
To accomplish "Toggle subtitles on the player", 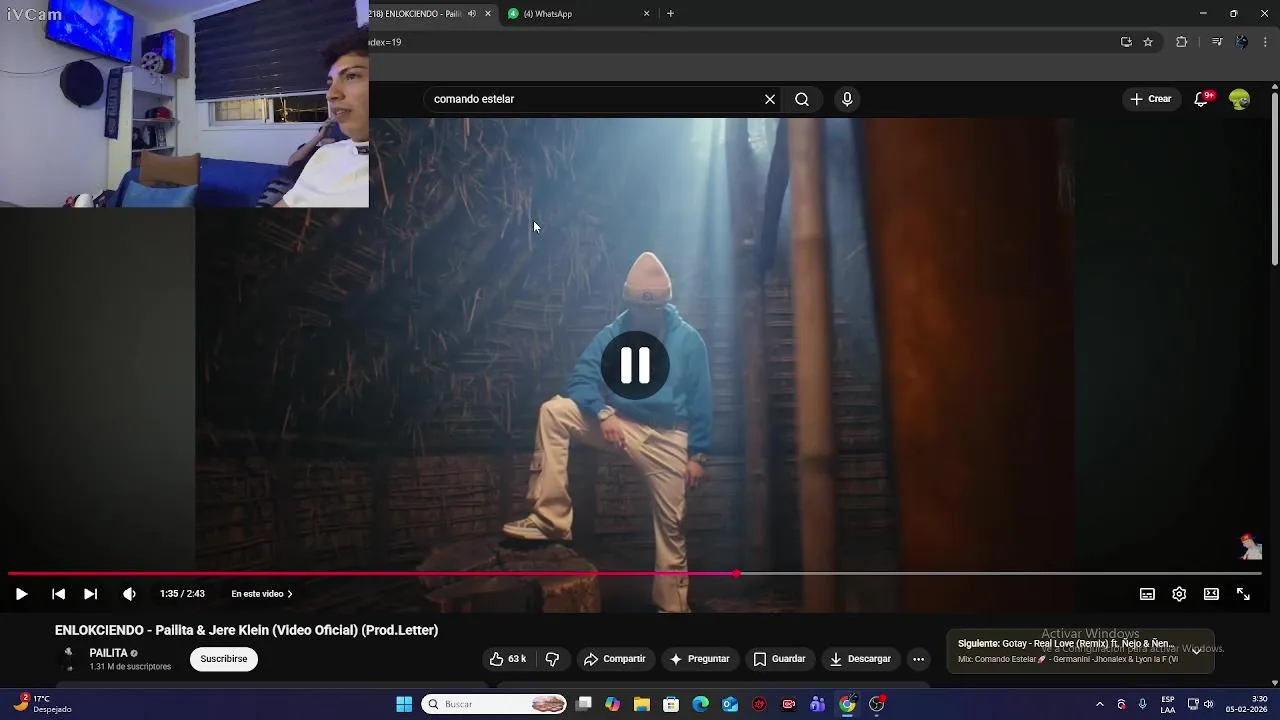I will 1147,594.
